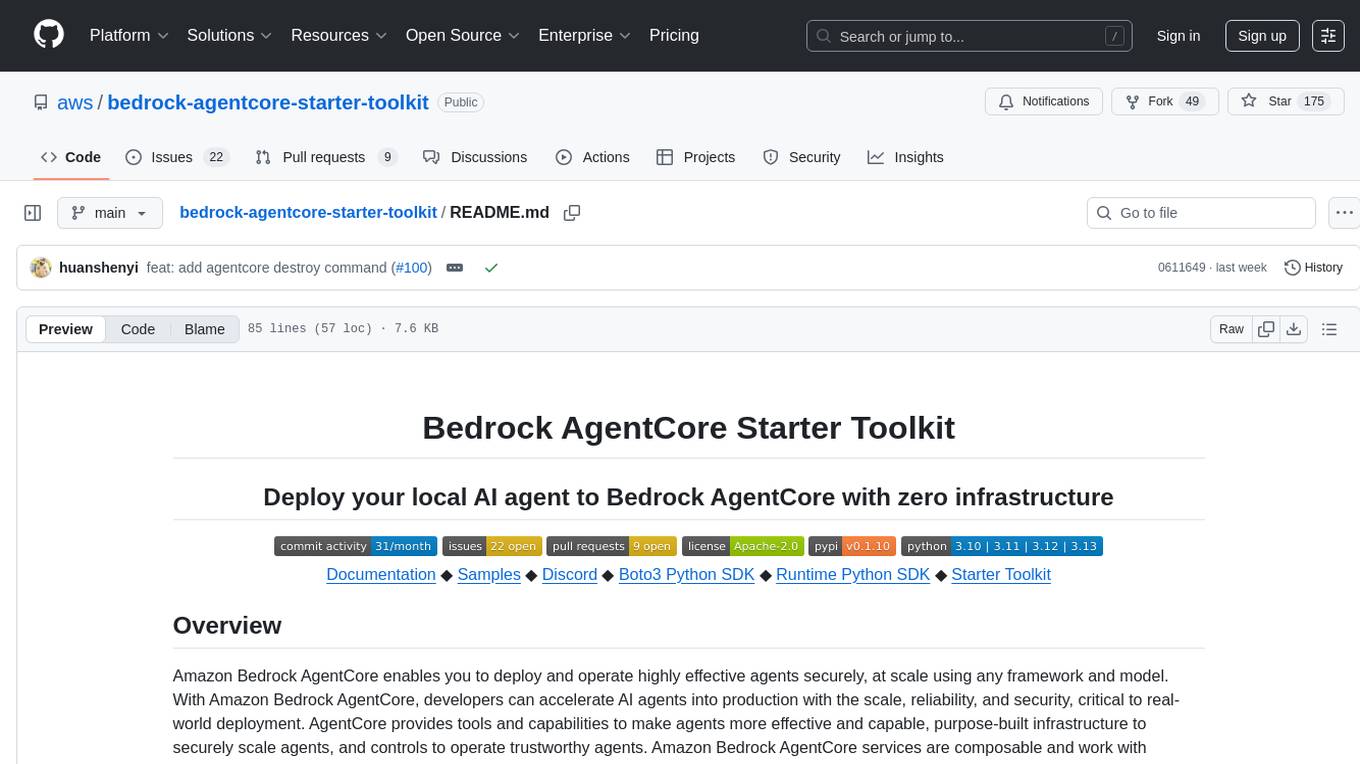Open the document outline icon
The height and width of the screenshot is (764, 1360).
[x=1329, y=329]
